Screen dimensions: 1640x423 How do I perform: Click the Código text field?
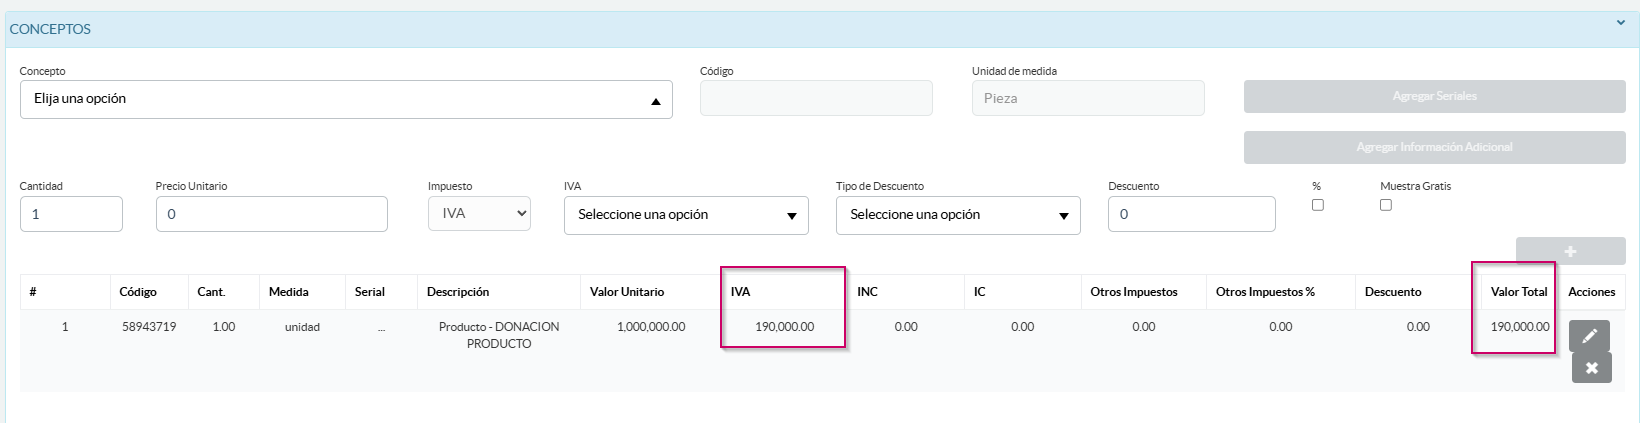click(816, 98)
